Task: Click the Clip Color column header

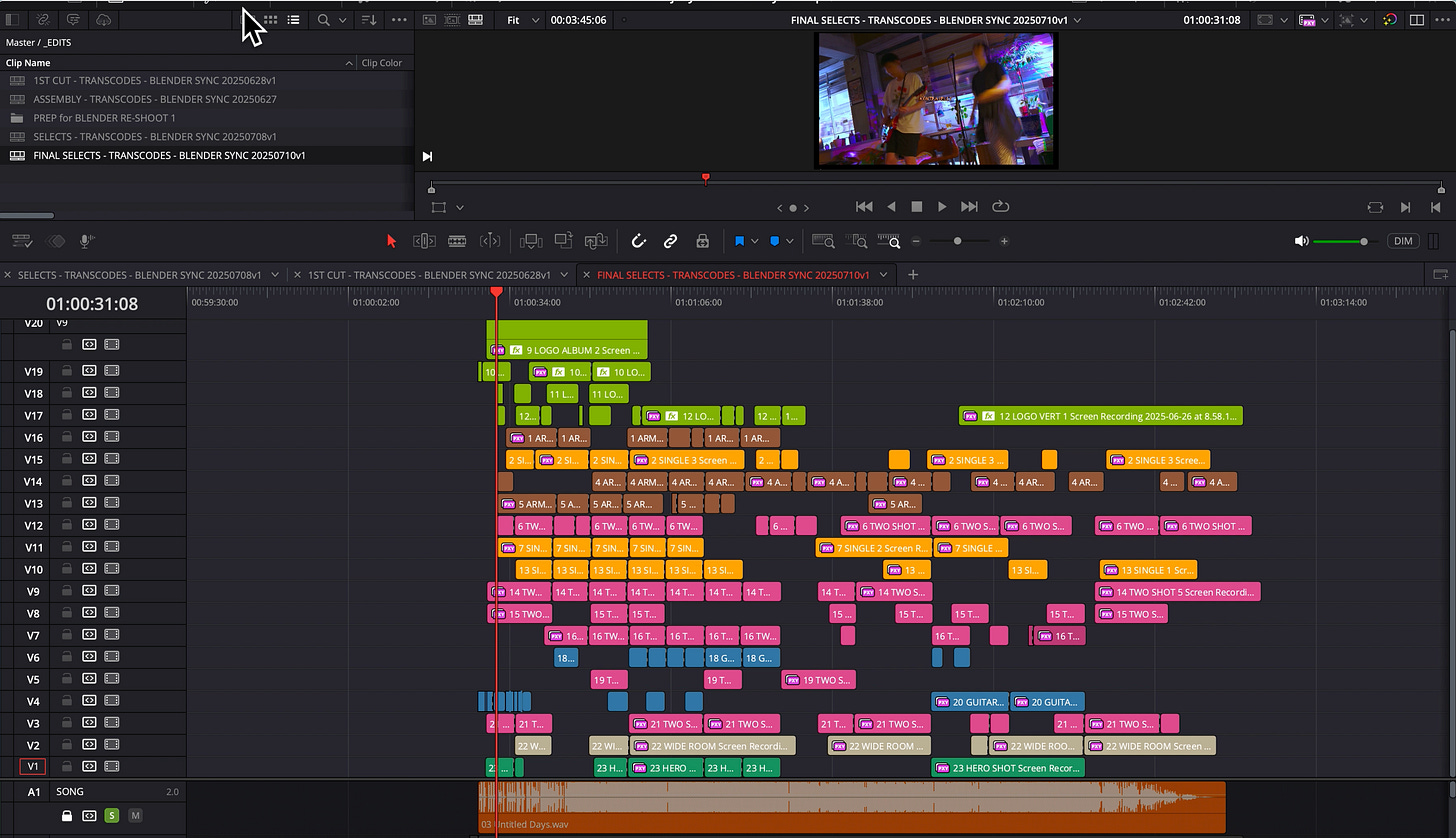Action: click(x=382, y=63)
